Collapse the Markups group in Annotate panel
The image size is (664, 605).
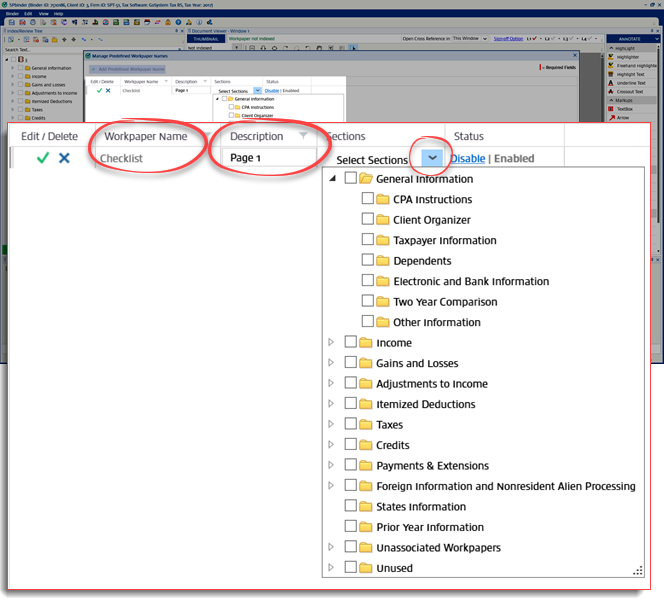point(611,100)
